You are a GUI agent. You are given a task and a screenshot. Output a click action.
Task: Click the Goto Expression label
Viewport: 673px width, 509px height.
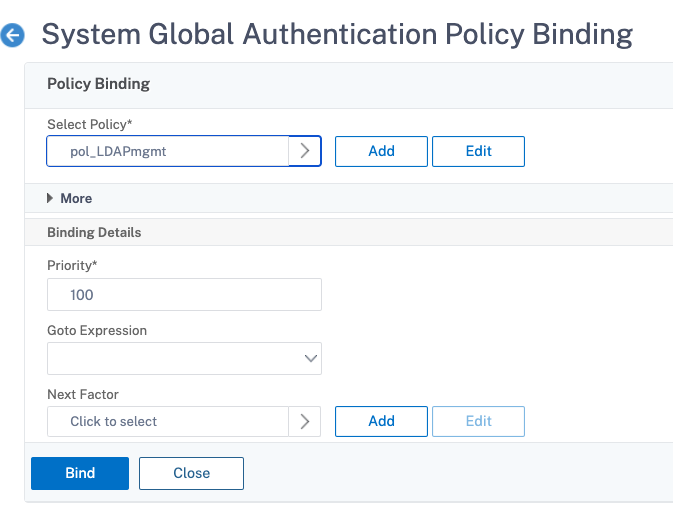click(x=97, y=330)
